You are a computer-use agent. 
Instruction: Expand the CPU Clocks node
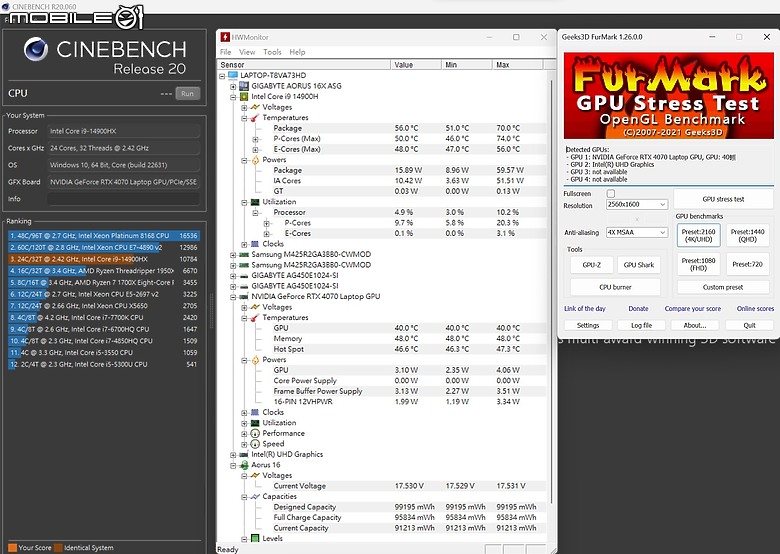pos(244,244)
